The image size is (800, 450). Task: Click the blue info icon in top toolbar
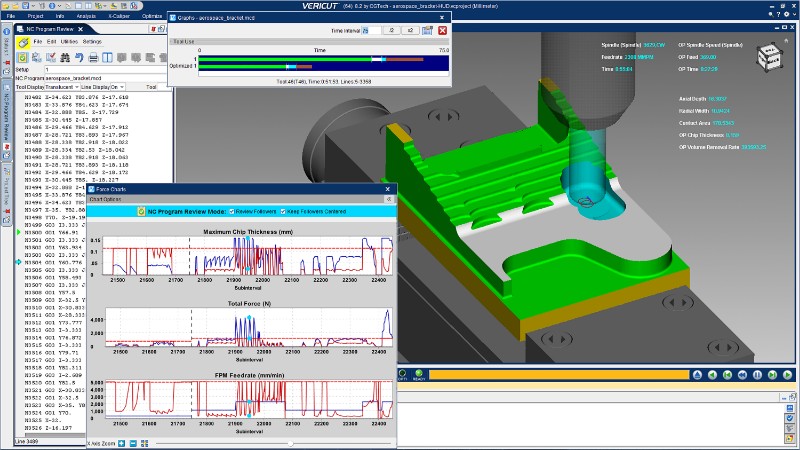pyautogui.click(x=52, y=6)
